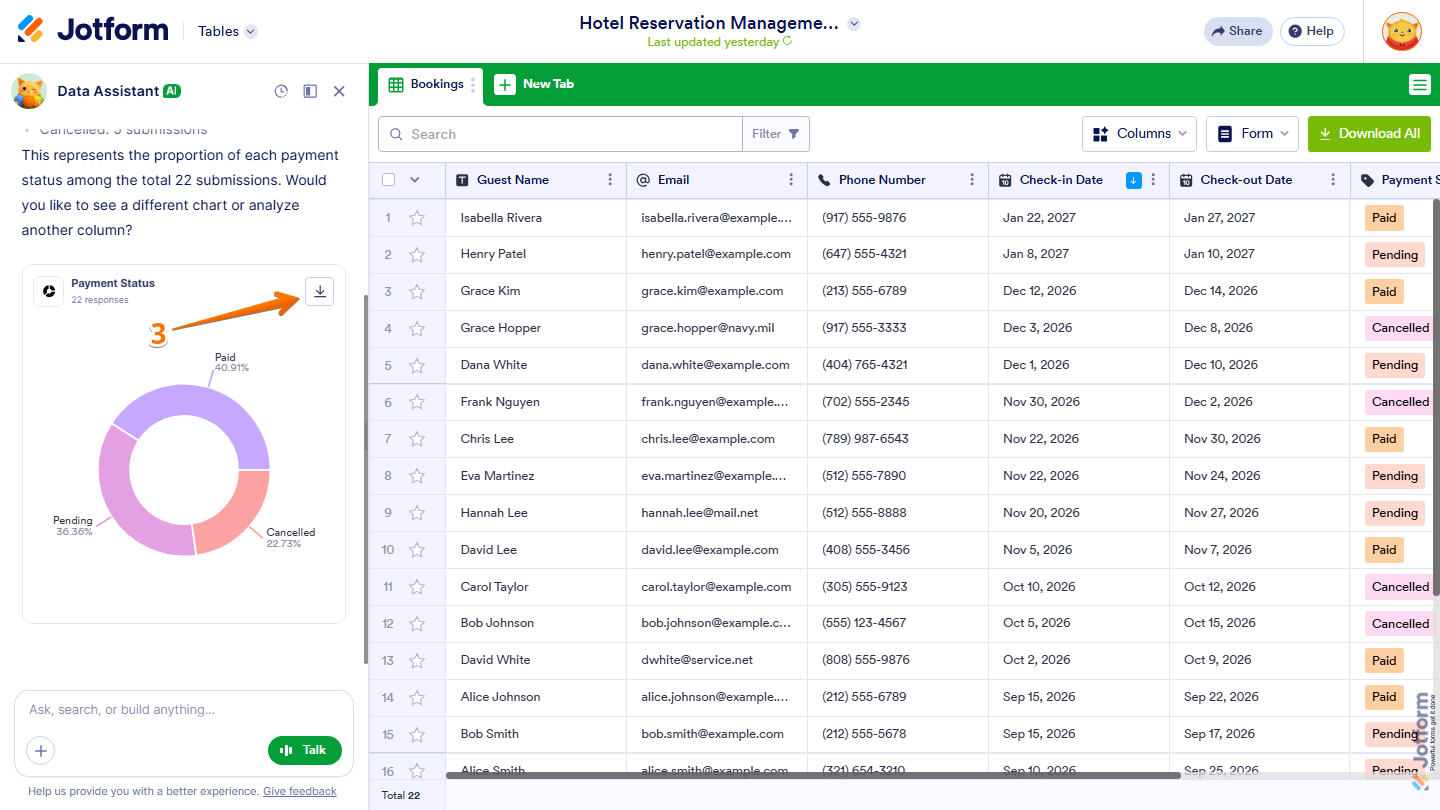Click the table Search field

pyautogui.click(x=560, y=134)
